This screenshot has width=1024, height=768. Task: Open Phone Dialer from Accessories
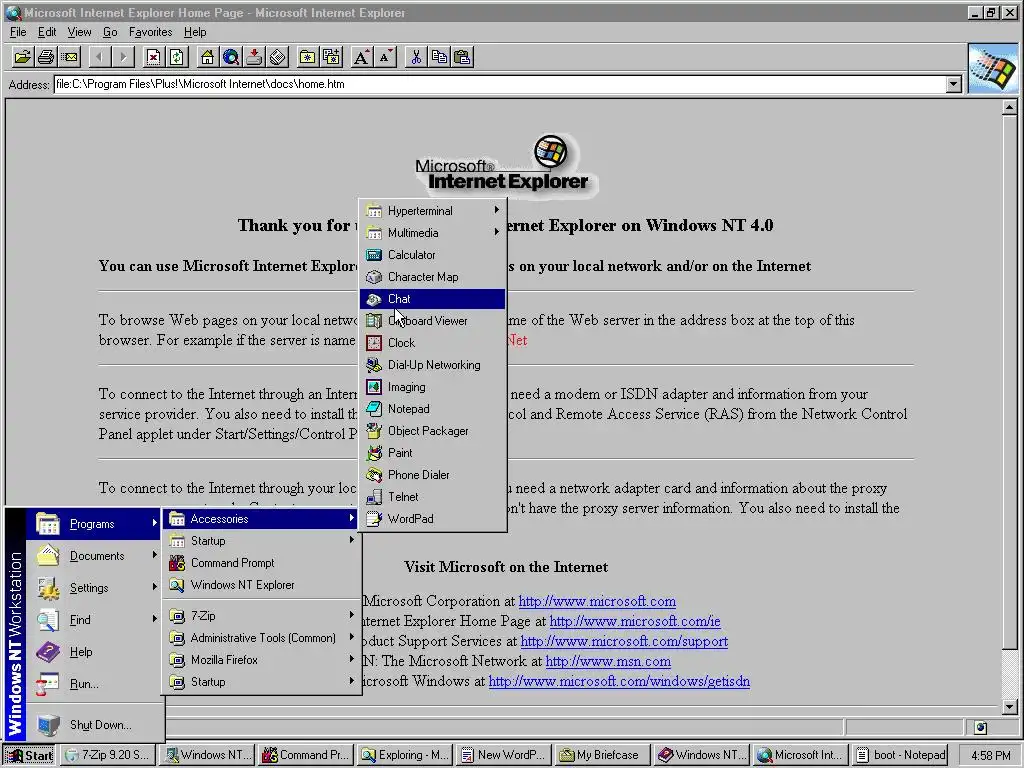coord(432,475)
